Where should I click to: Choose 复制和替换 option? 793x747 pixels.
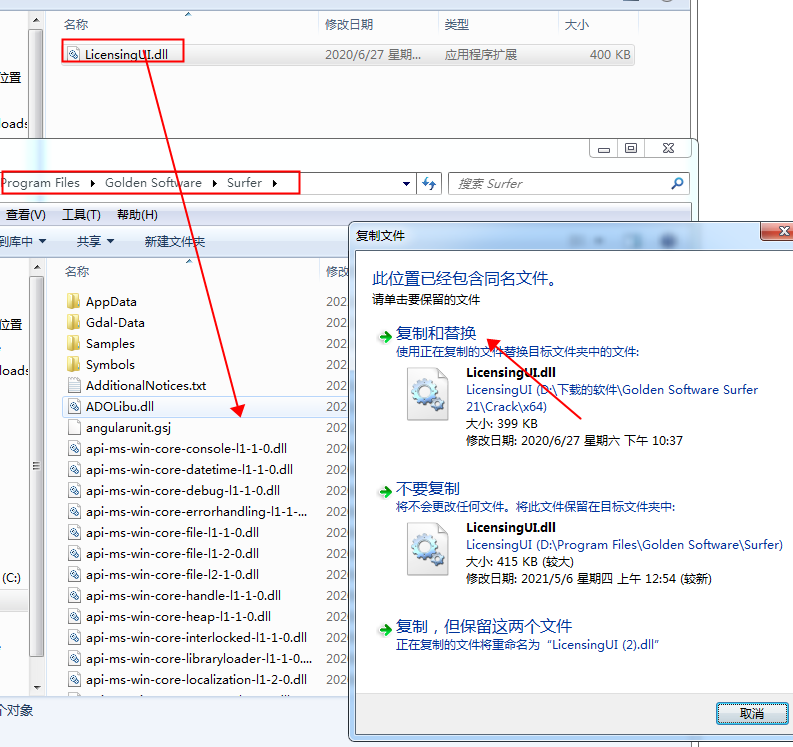pyautogui.click(x=436, y=333)
